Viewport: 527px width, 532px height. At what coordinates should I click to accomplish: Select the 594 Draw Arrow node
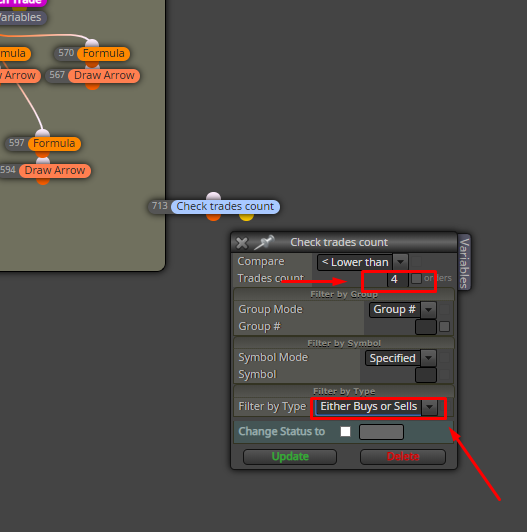(x=55, y=170)
